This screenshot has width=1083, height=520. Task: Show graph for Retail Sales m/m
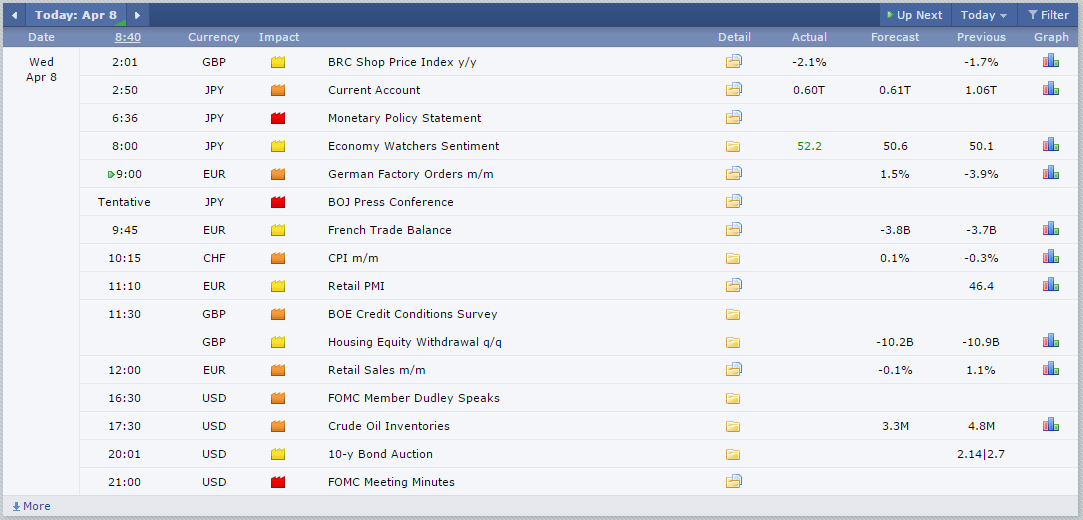tap(1051, 369)
